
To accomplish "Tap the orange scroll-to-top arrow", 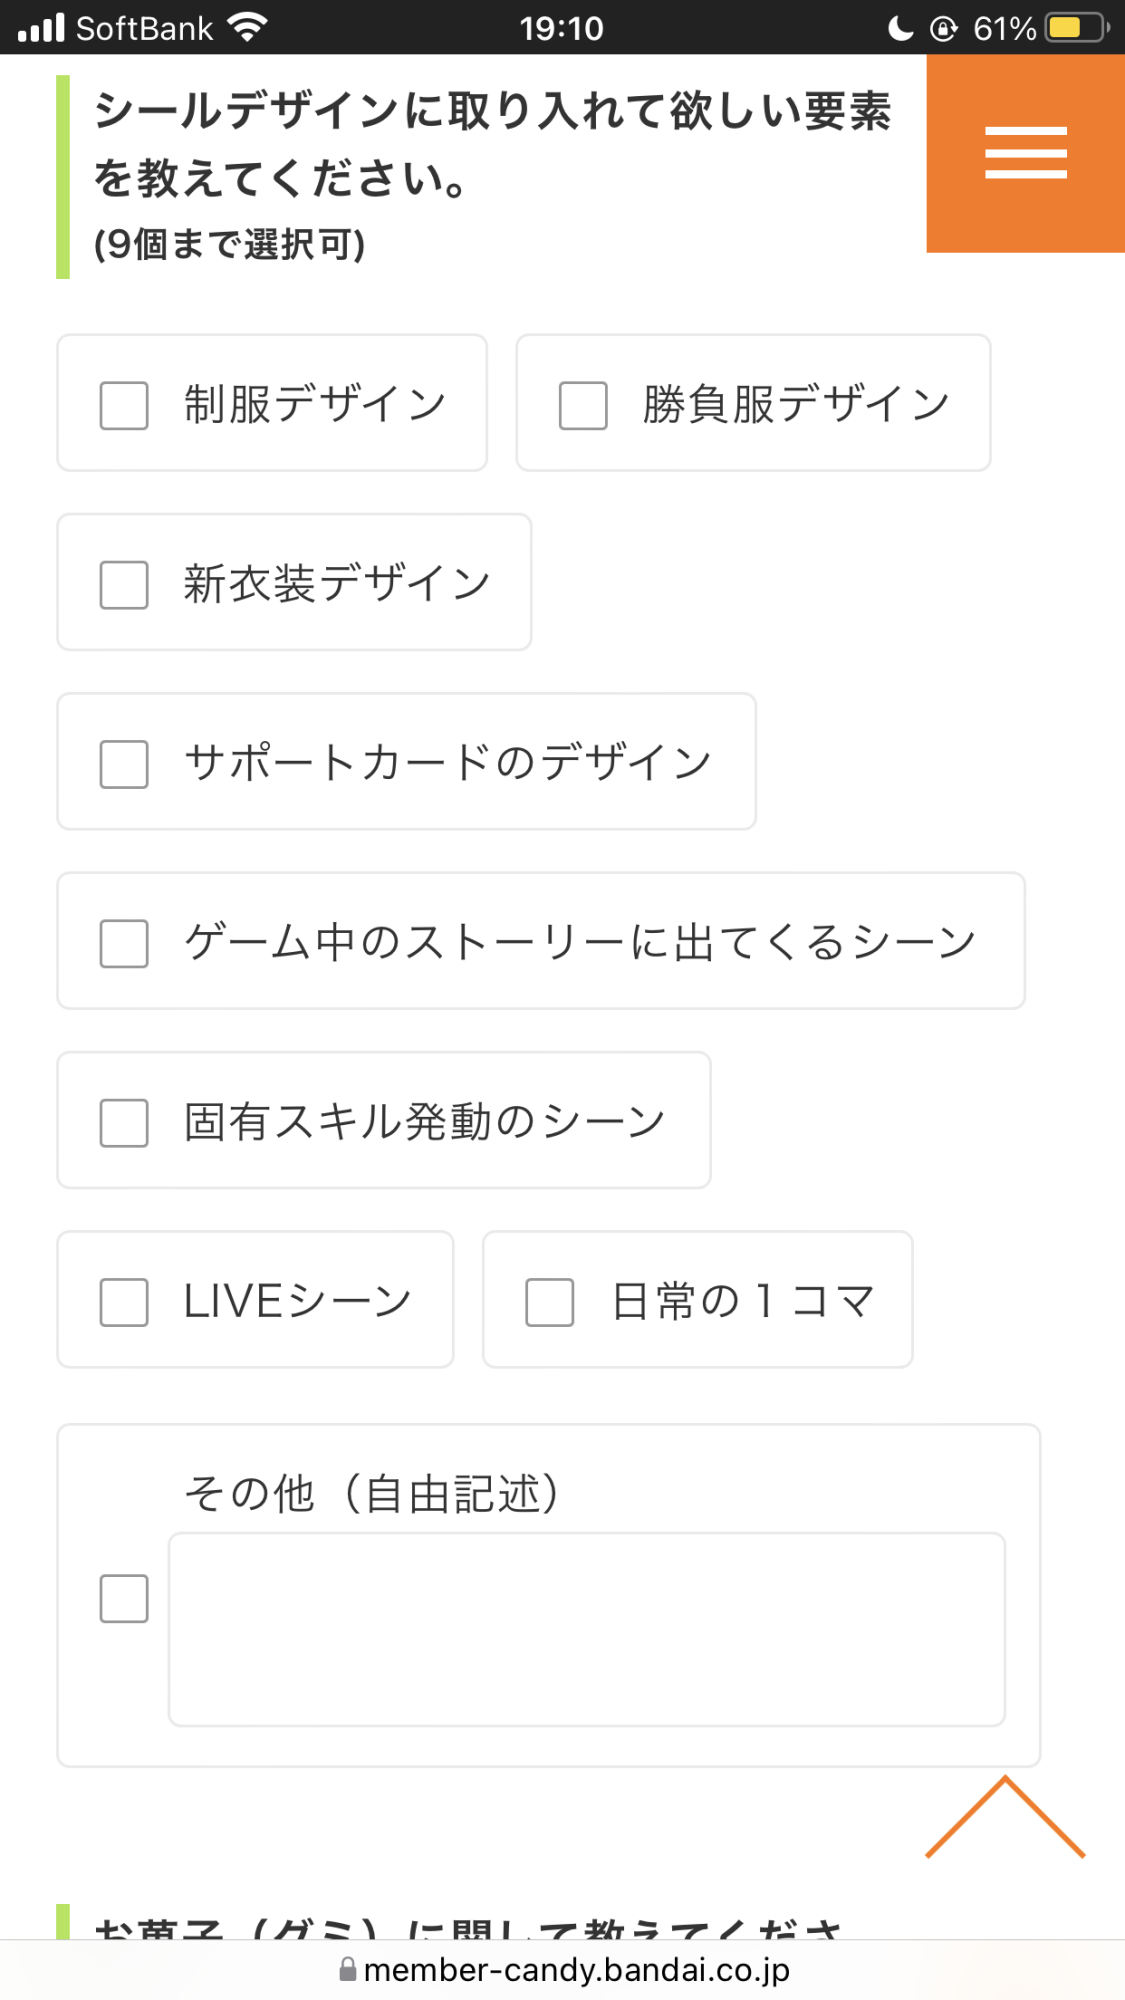I will [x=1005, y=1818].
